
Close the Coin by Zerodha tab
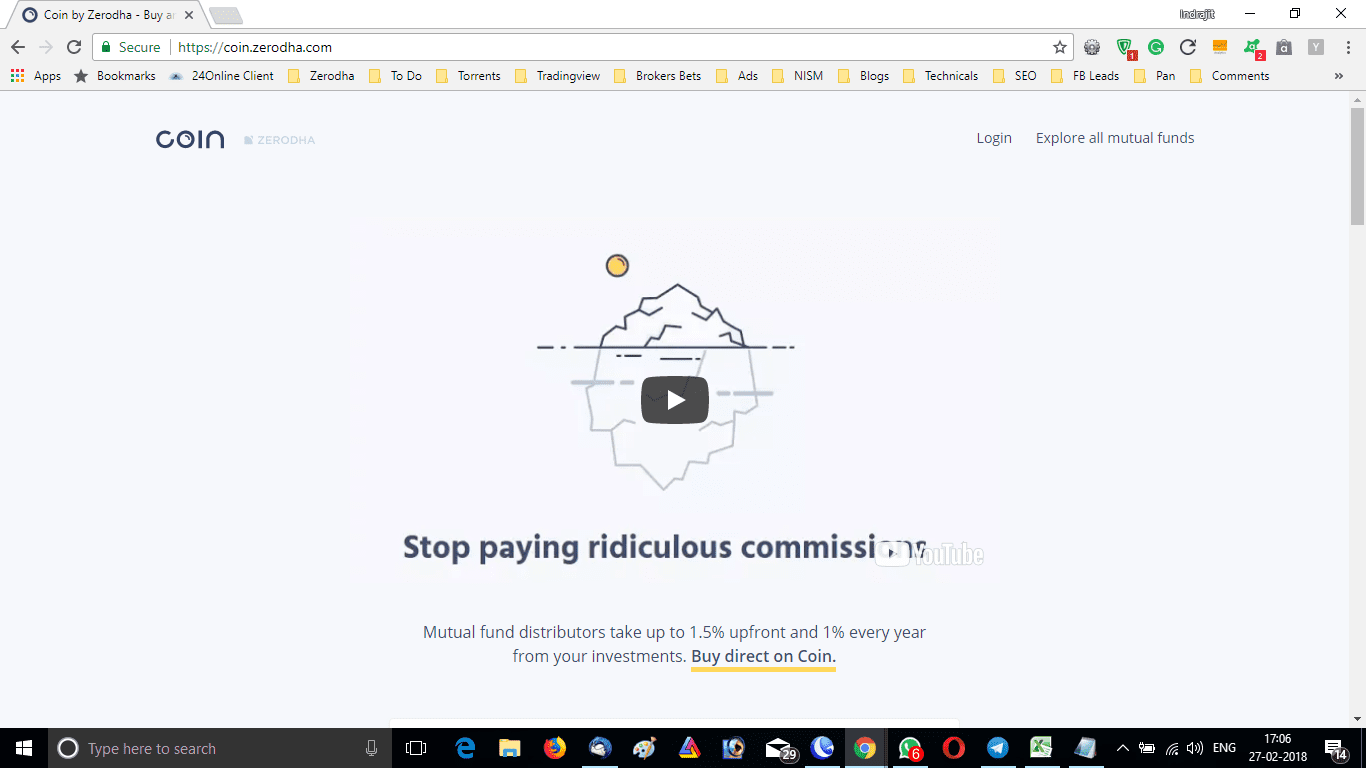pos(189,16)
